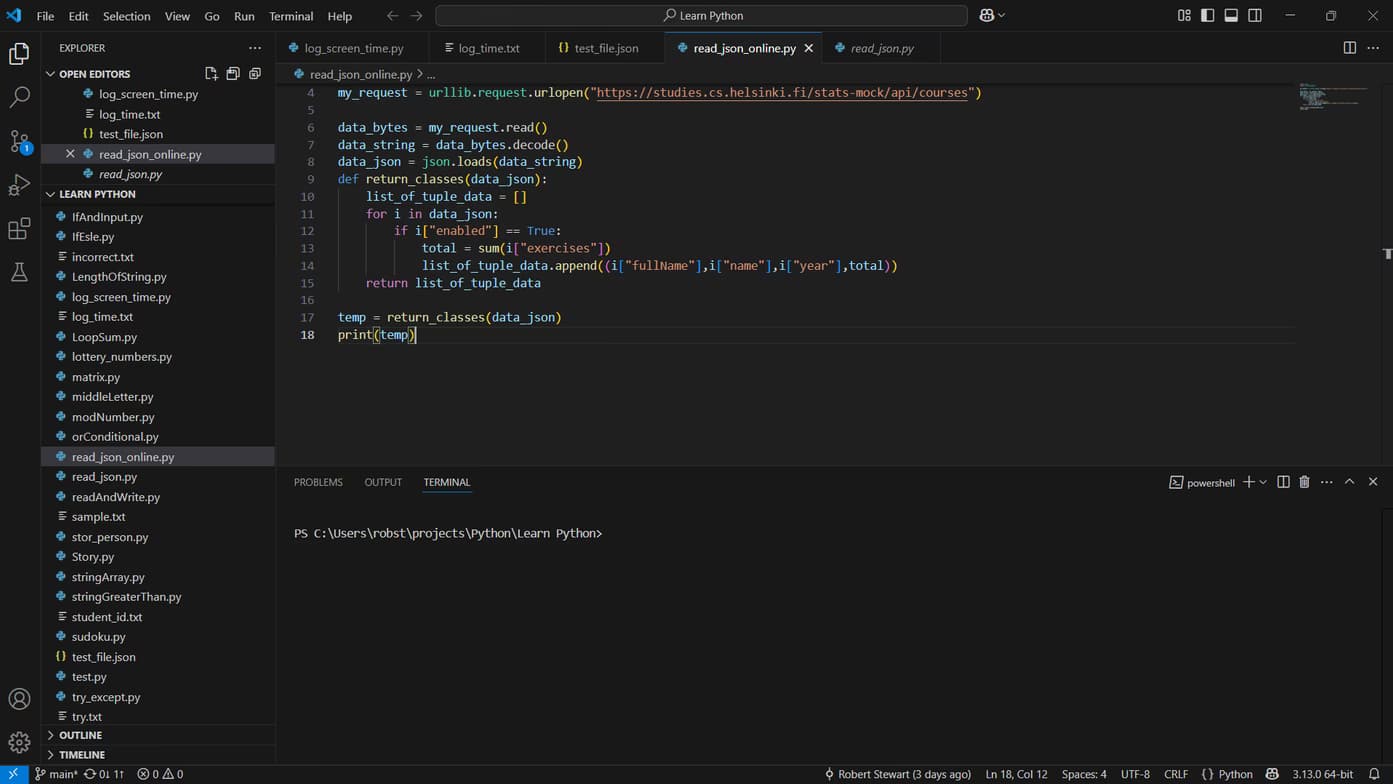
Task: Open the Extensions view icon
Action: point(19,229)
